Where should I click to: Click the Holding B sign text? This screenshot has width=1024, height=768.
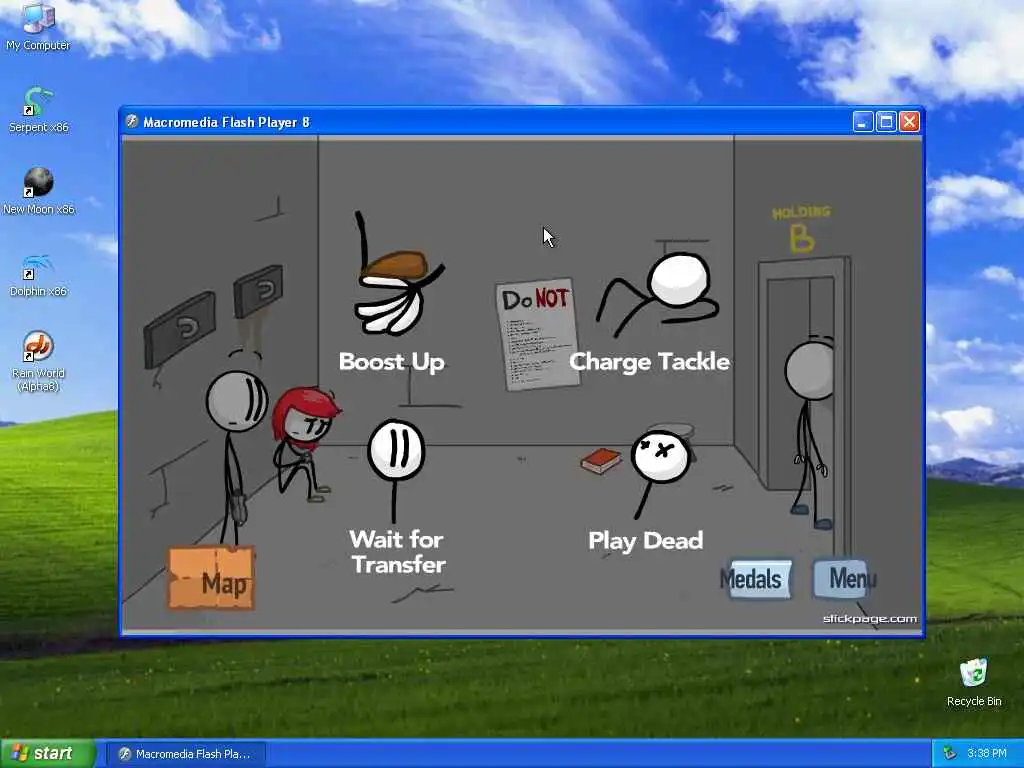[801, 229]
